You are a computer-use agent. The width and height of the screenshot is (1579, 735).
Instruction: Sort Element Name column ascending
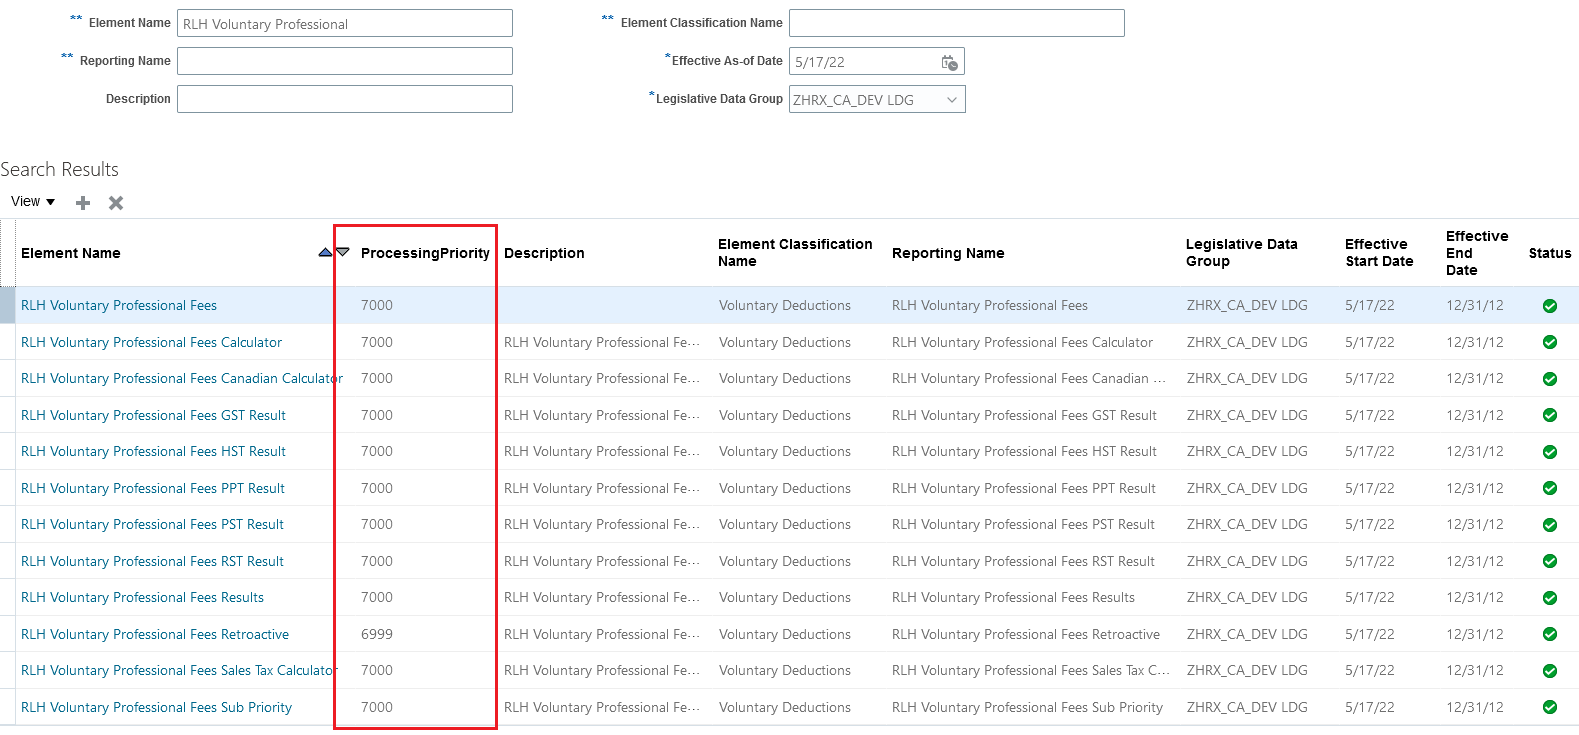[325, 252]
